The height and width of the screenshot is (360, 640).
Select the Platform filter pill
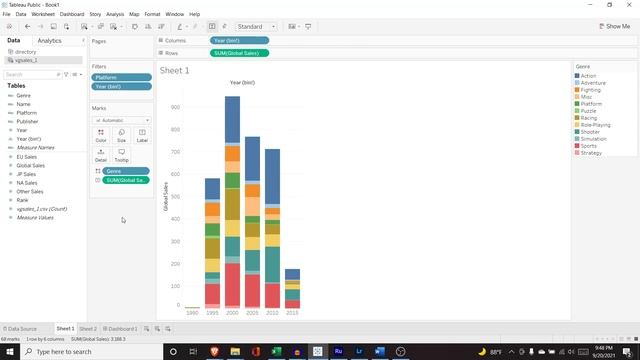click(122, 78)
